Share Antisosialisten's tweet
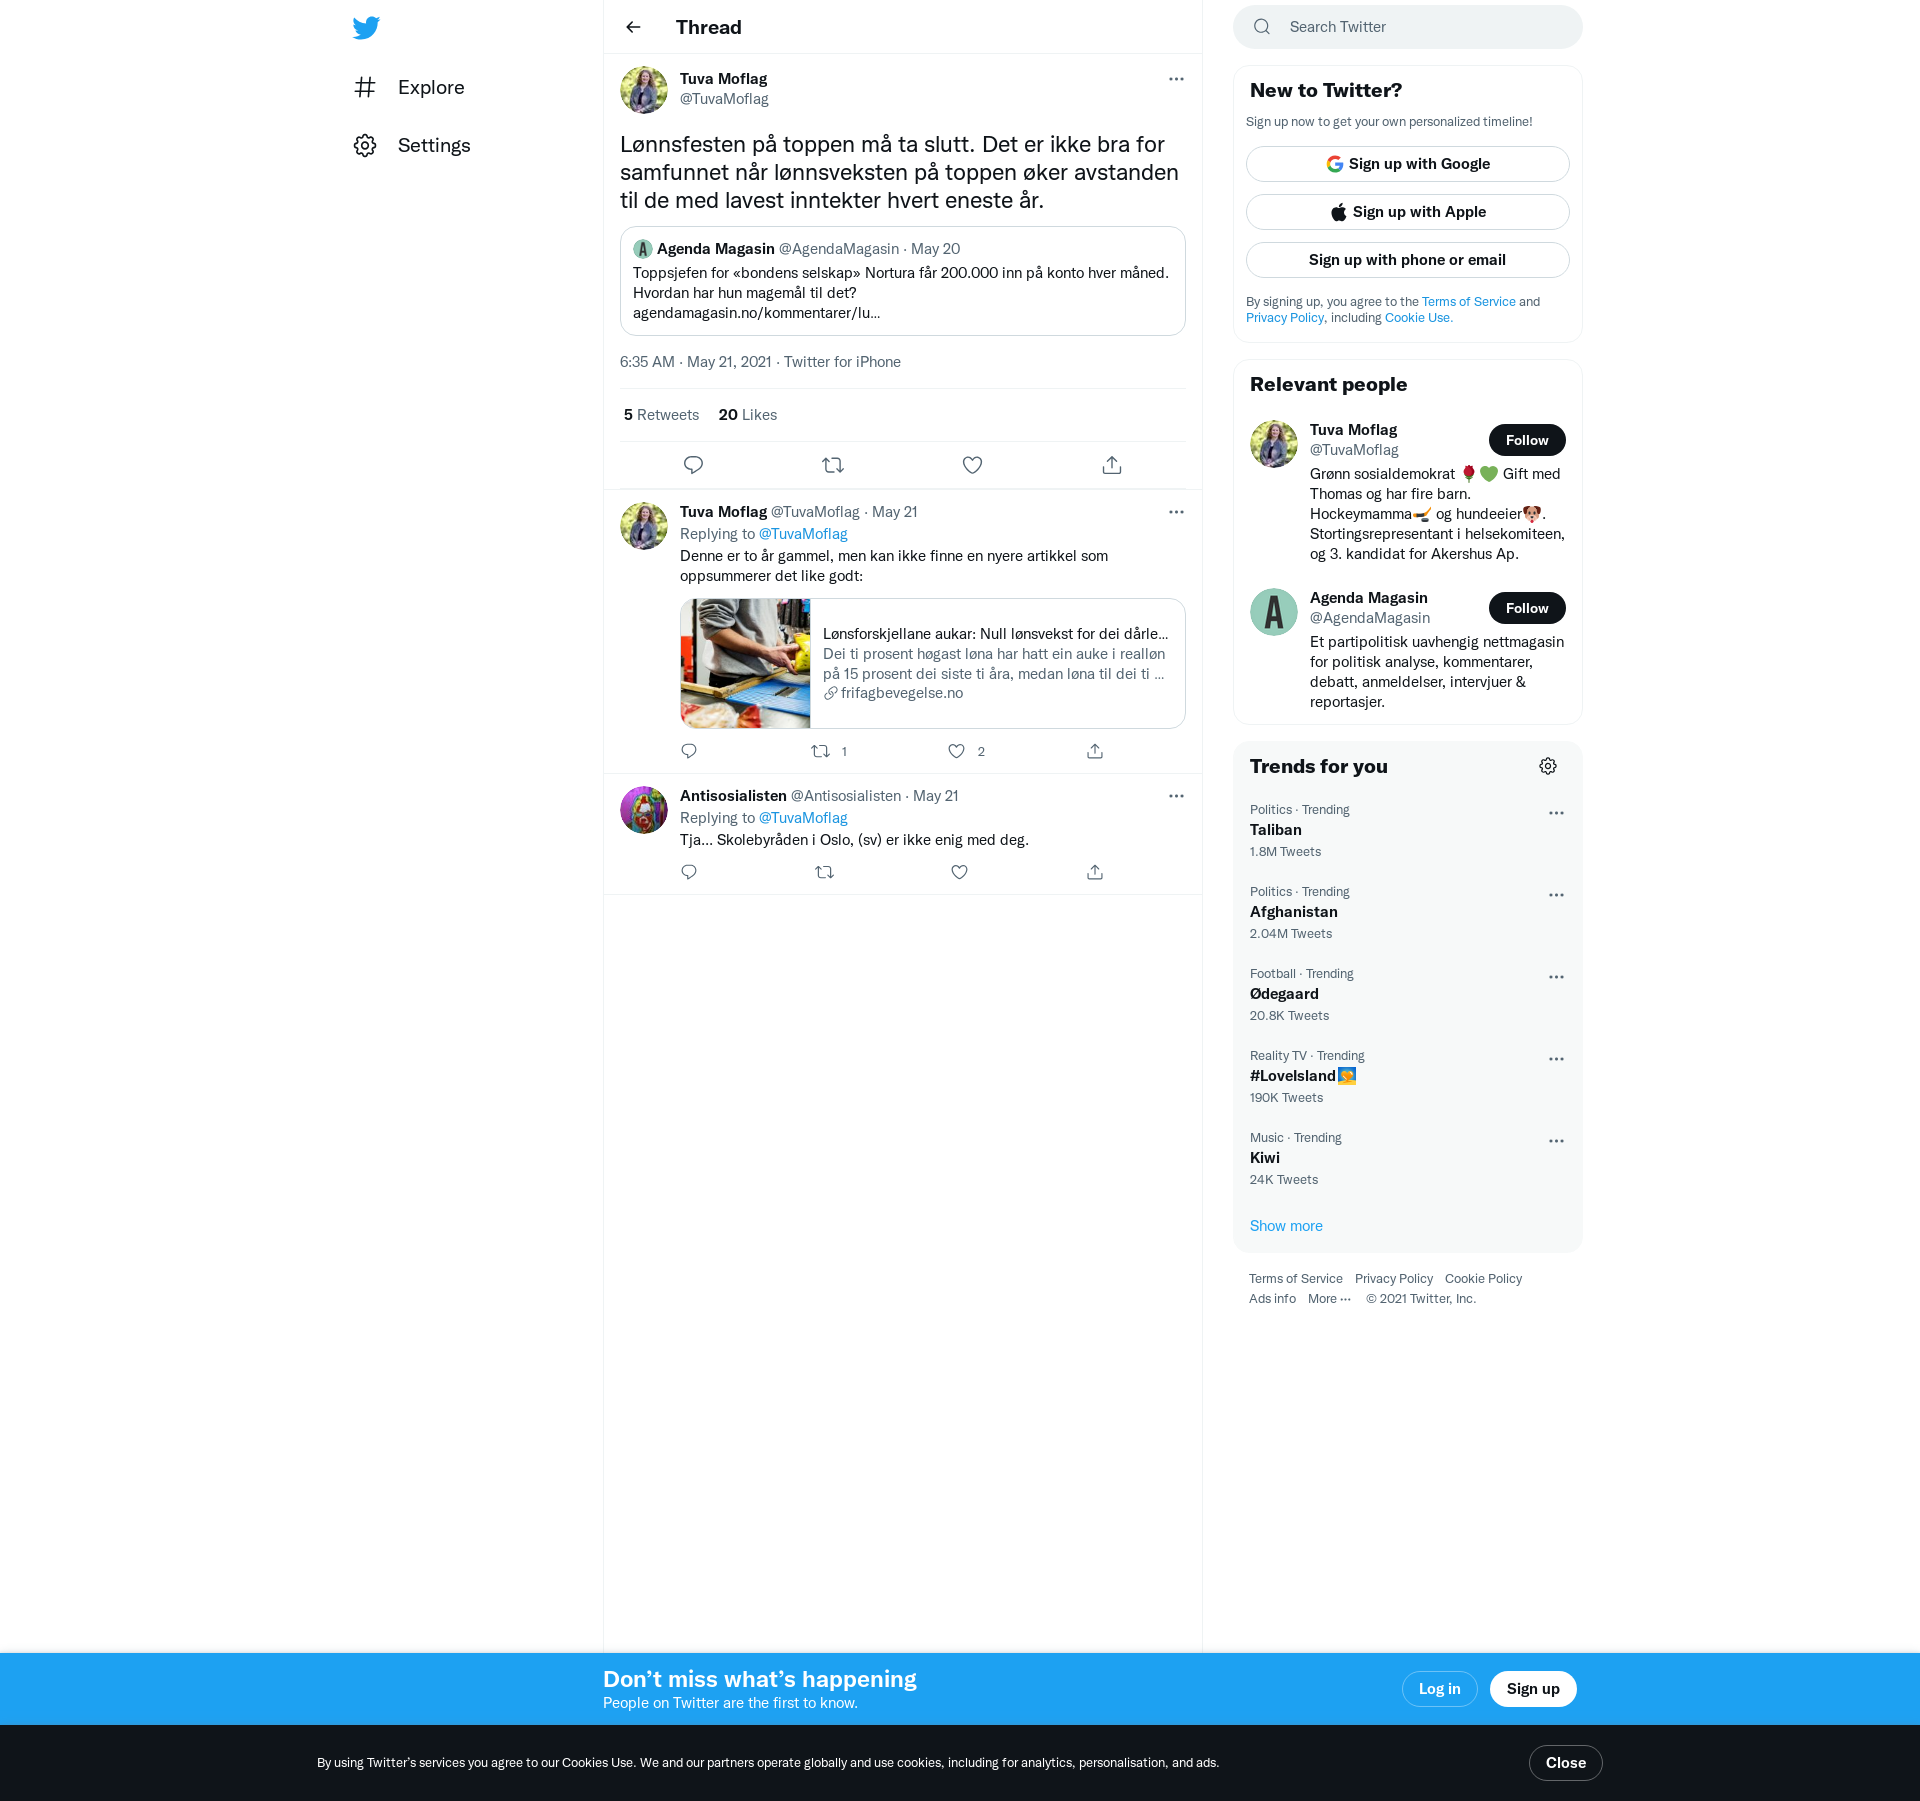Image resolution: width=1920 pixels, height=1801 pixels. point(1095,872)
